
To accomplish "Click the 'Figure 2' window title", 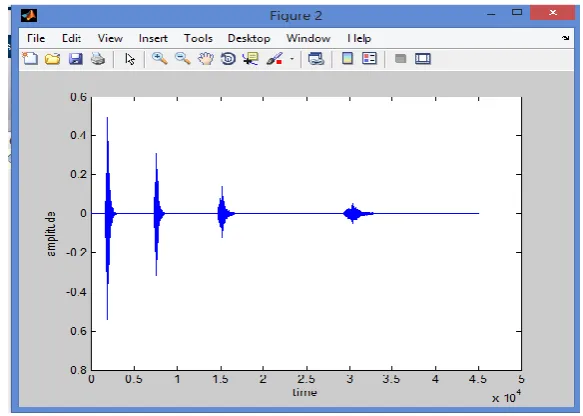I will 296,16.
